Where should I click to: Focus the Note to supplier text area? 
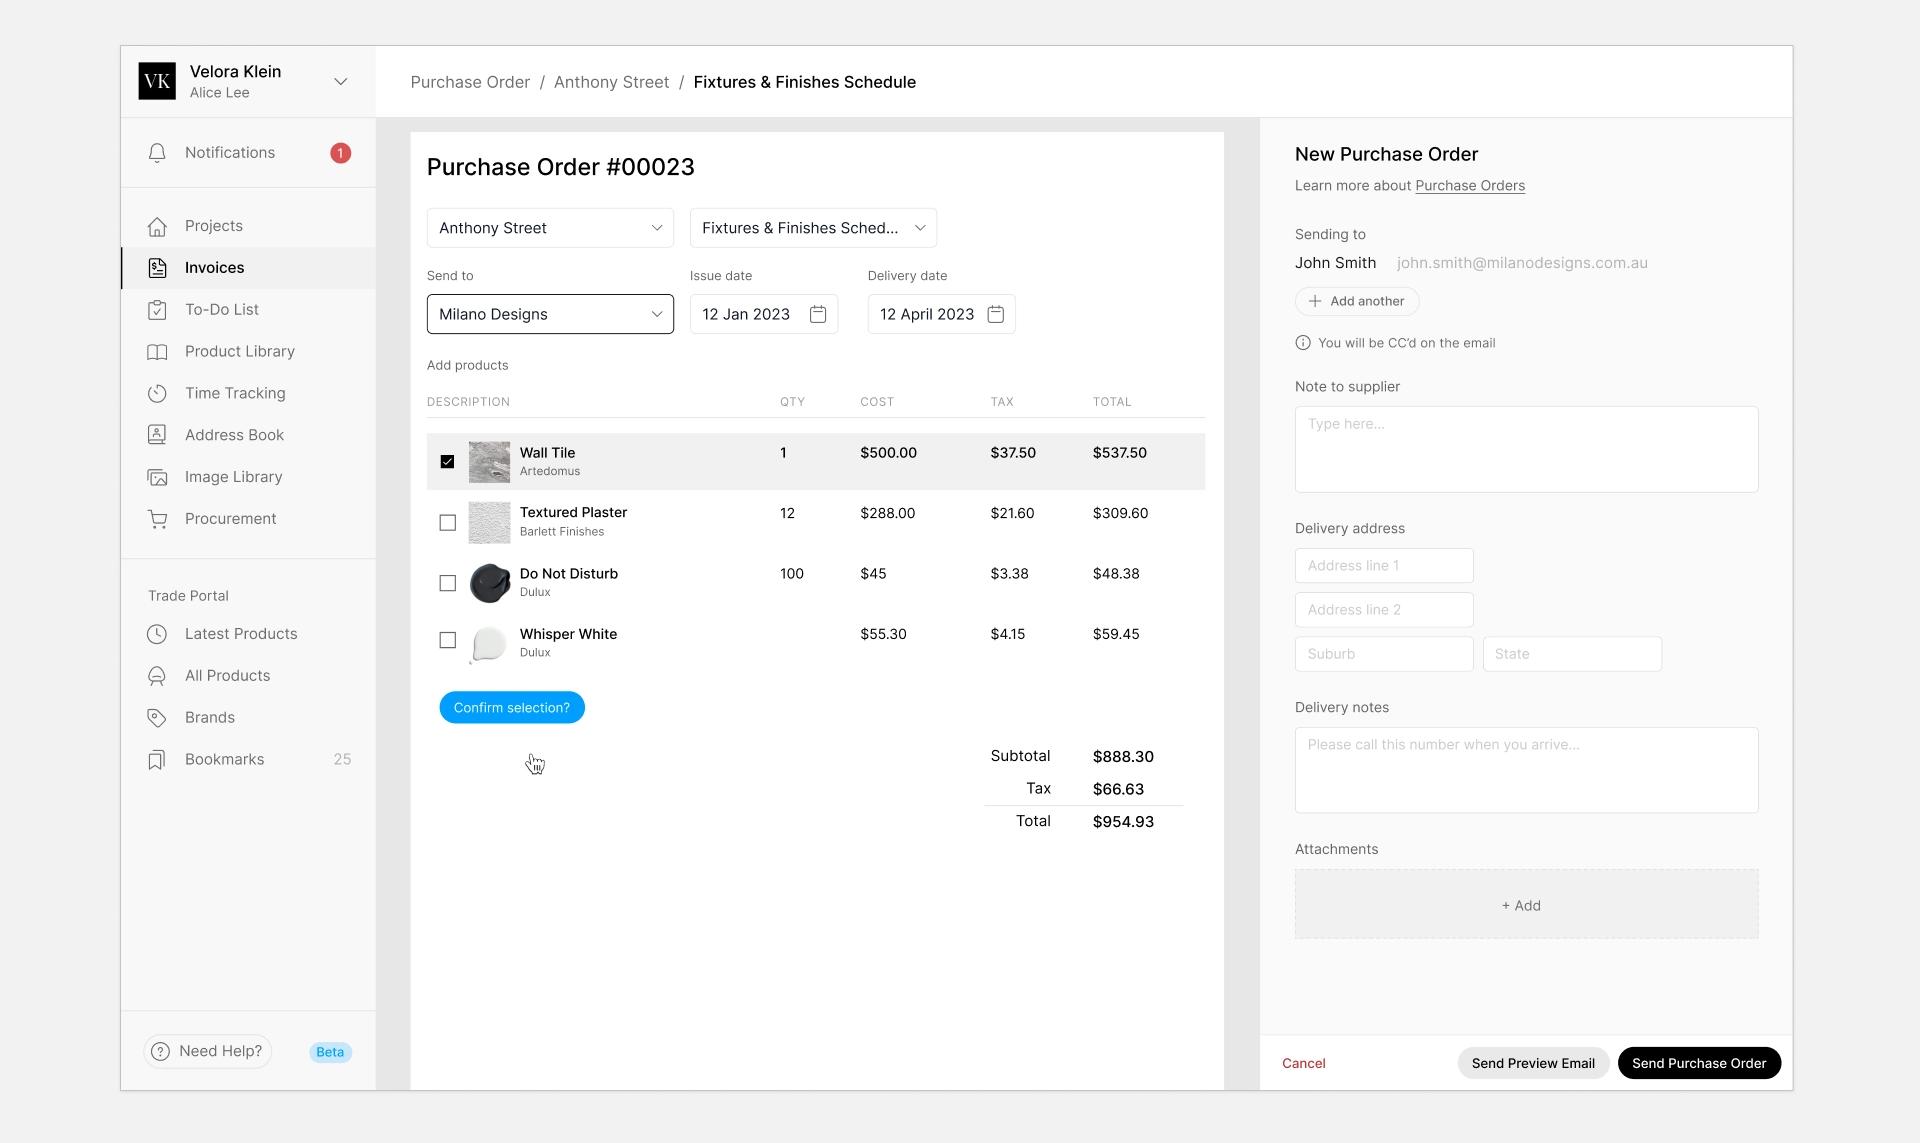pos(1526,449)
